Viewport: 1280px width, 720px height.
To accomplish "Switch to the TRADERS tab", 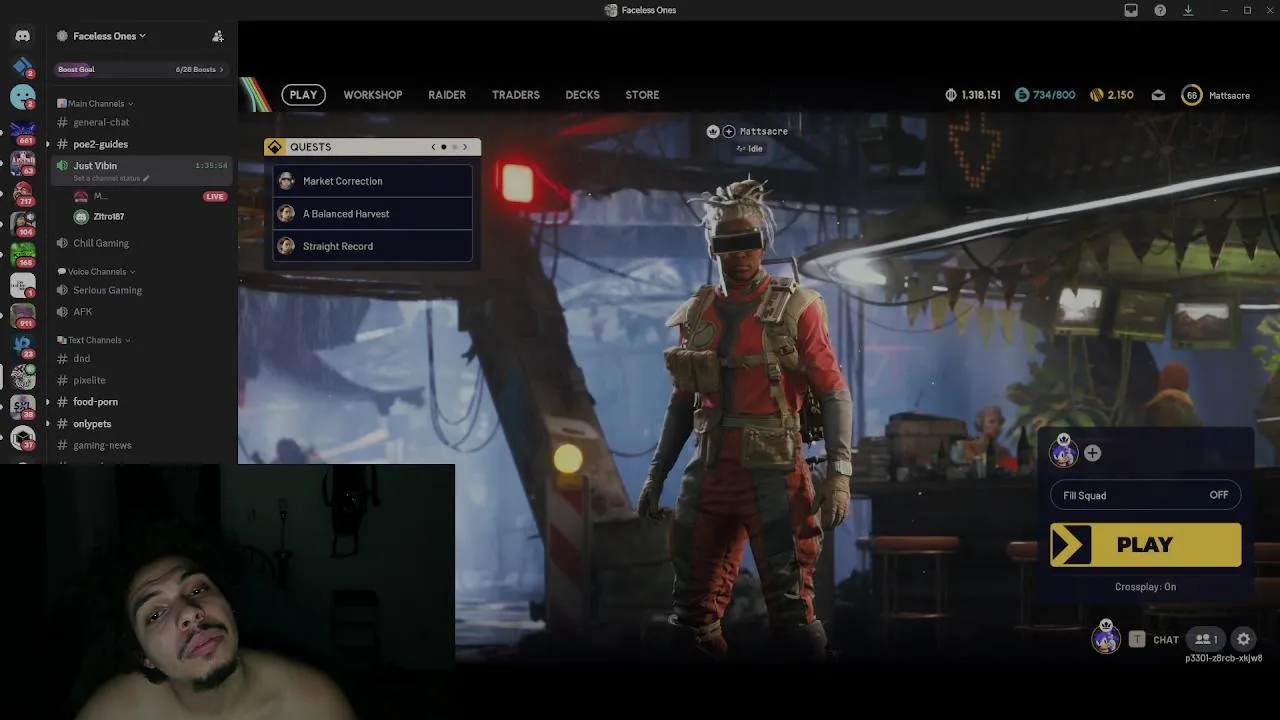I will [516, 95].
